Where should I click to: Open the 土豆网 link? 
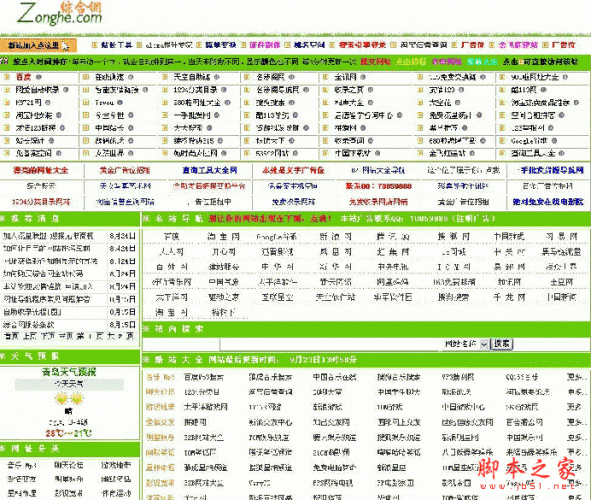click(562, 282)
